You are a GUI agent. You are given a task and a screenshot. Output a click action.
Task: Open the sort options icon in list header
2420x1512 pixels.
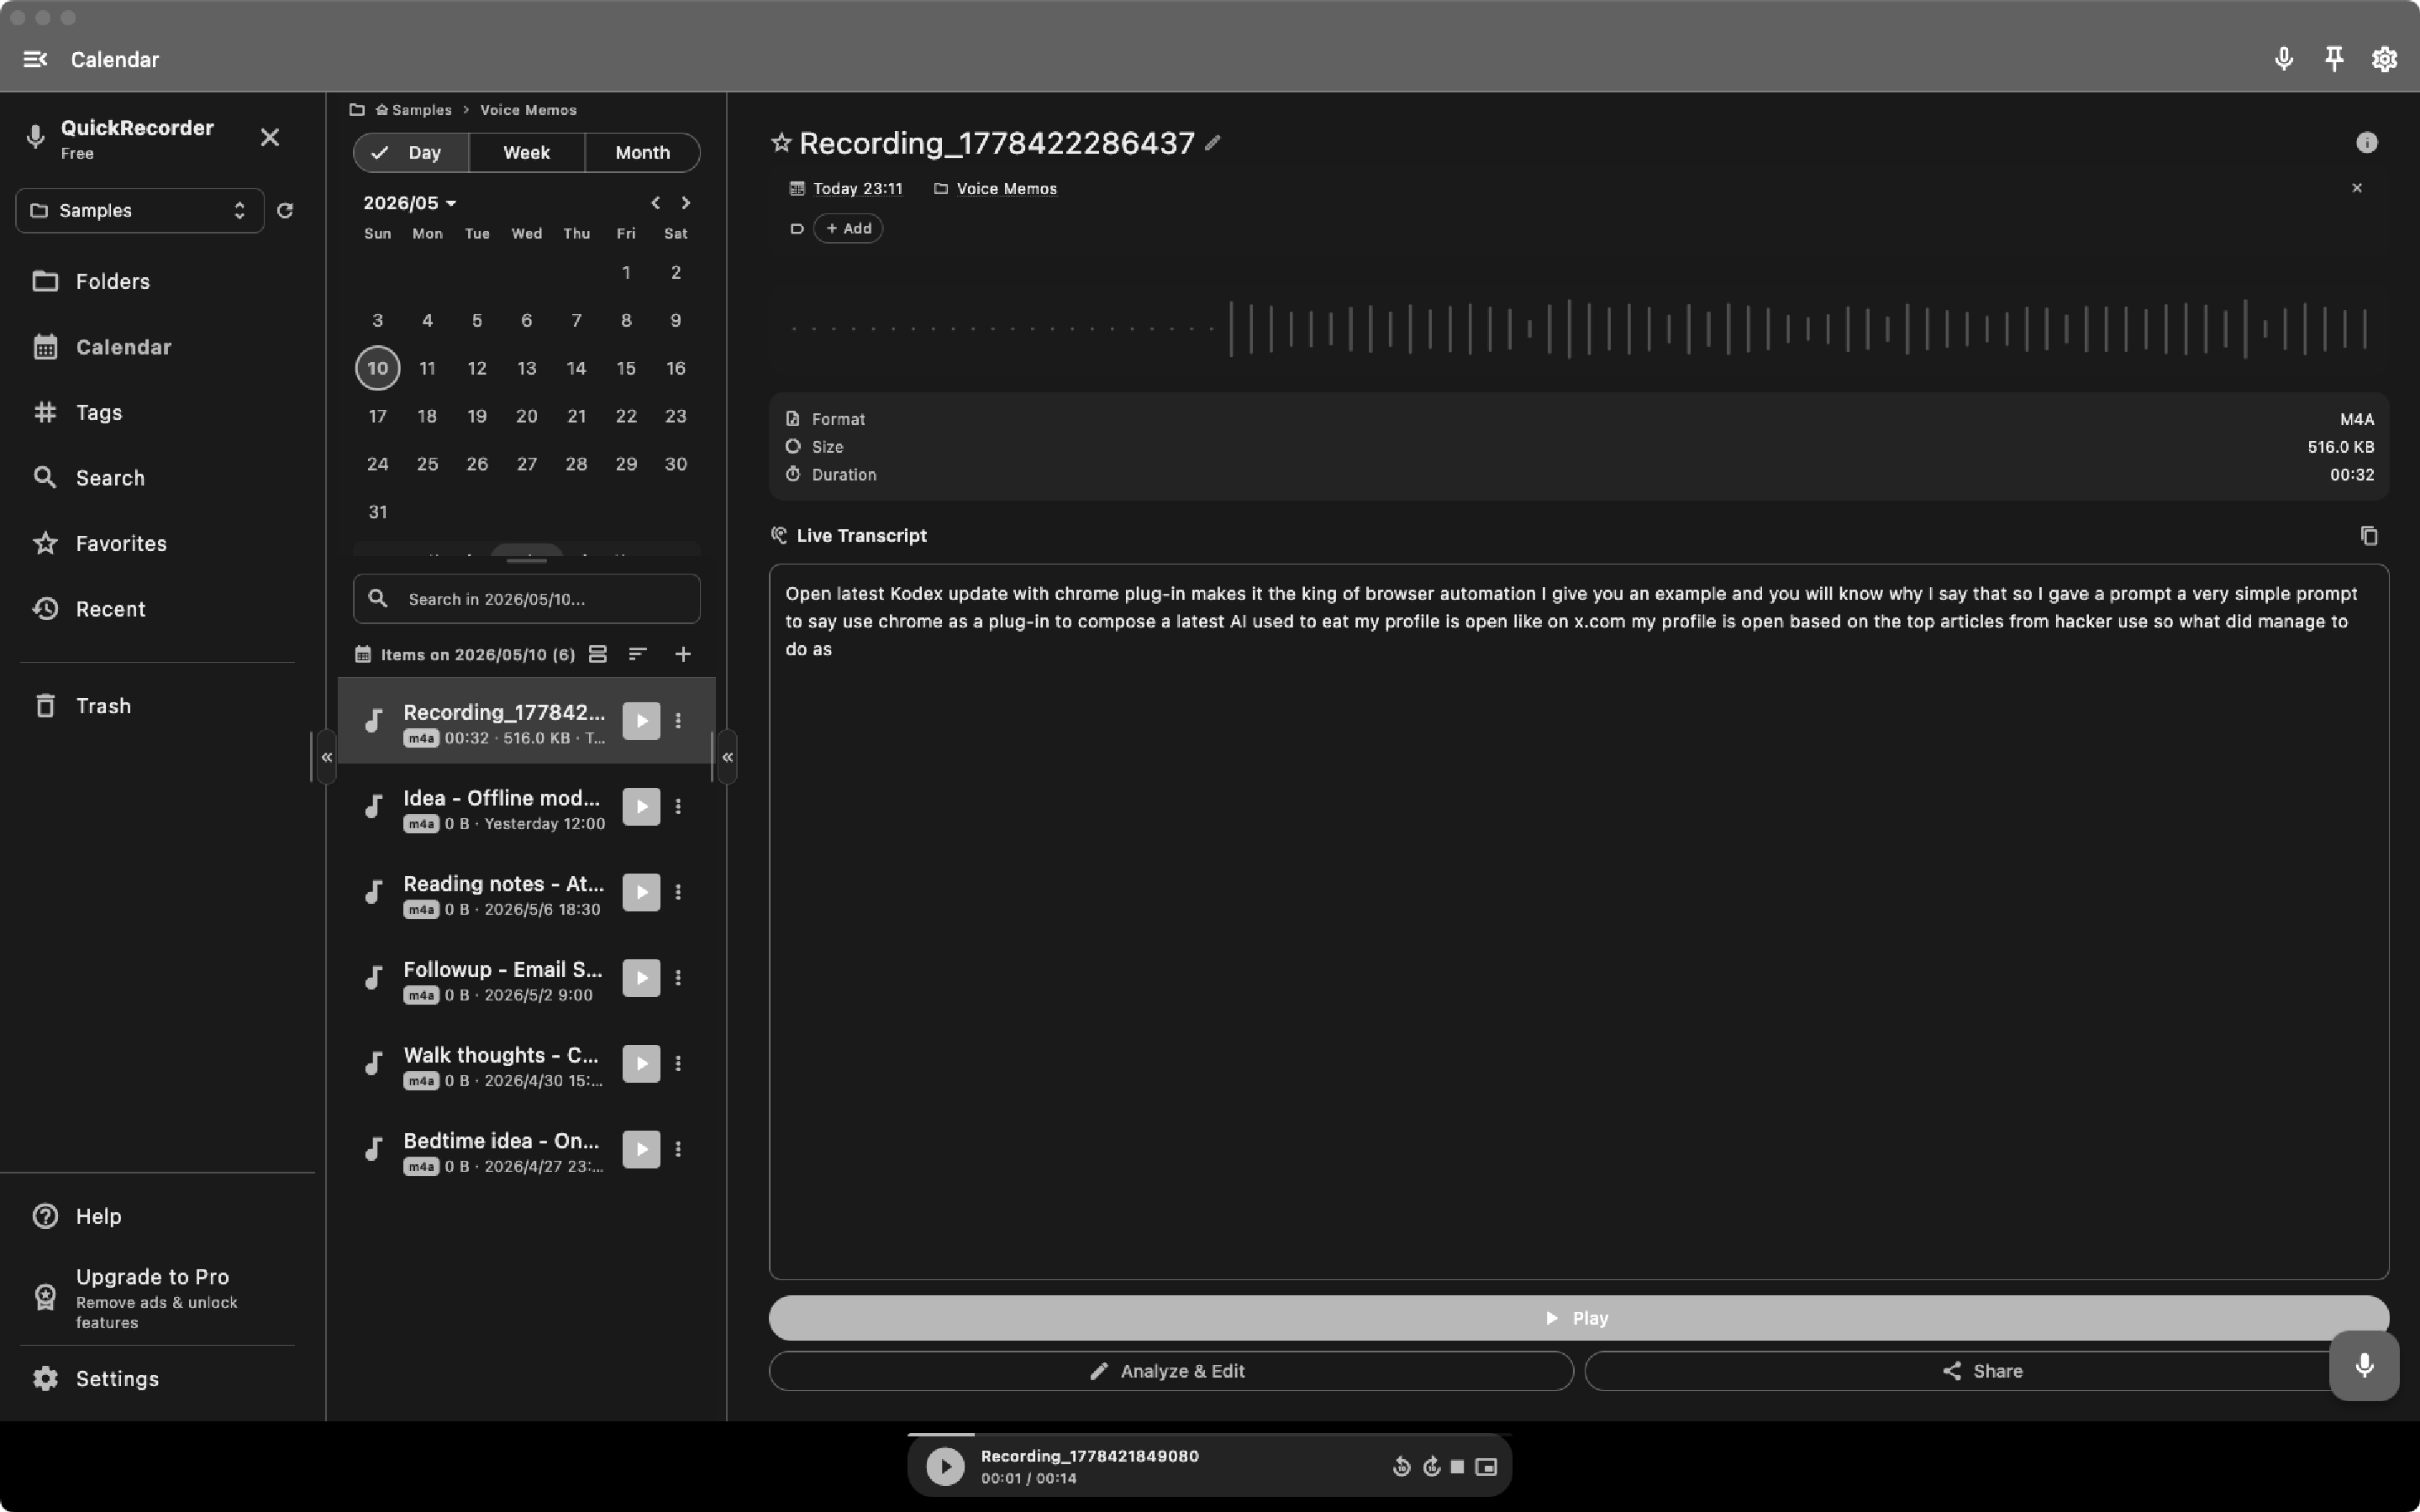coord(638,654)
